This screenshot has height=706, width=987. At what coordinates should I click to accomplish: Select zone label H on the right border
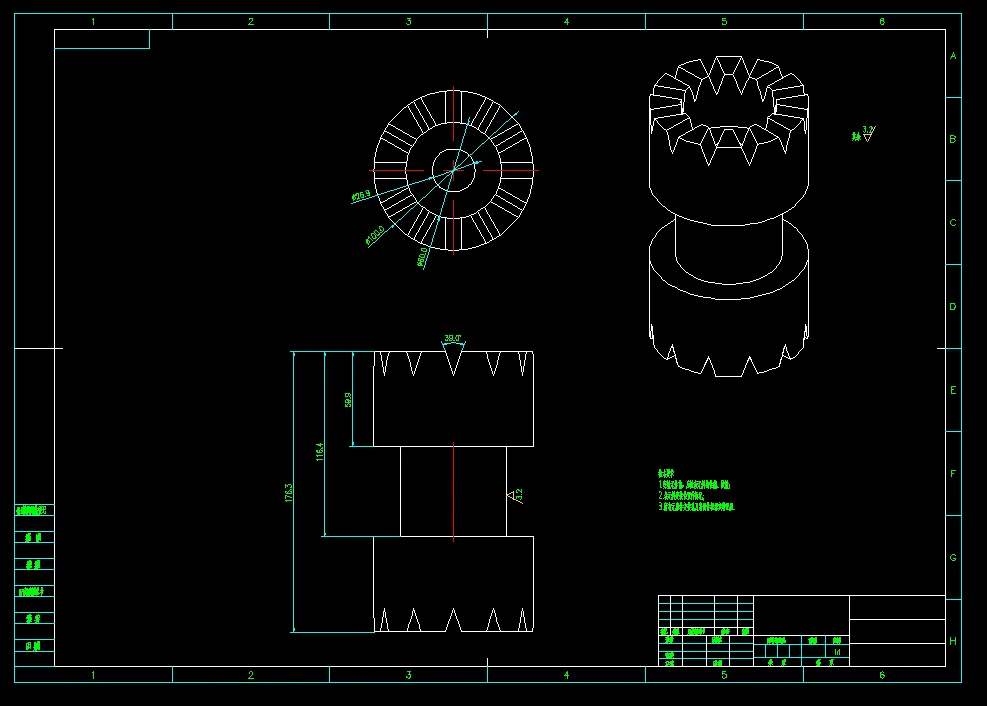point(953,641)
